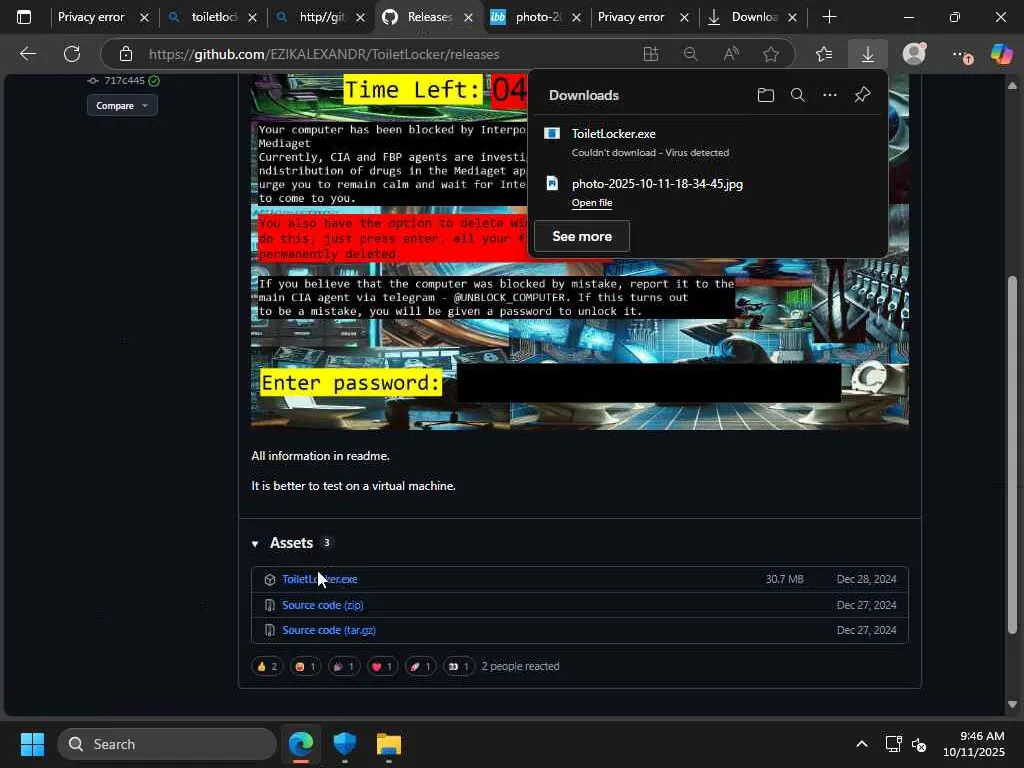The height and width of the screenshot is (768, 1024).
Task: Select ToiletLocker.exe entry in Downloads panel
Action: pyautogui.click(x=708, y=142)
